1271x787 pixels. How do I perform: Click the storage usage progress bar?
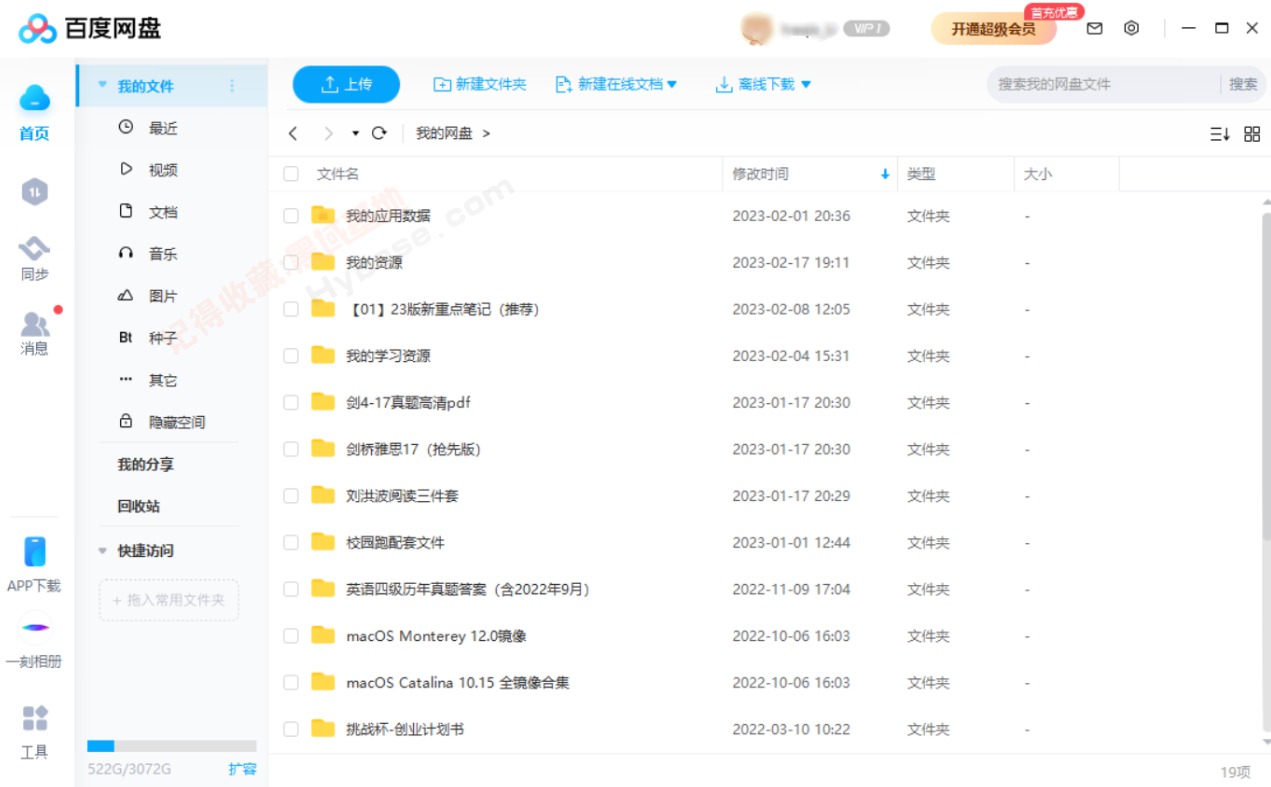pyautogui.click(x=172, y=746)
